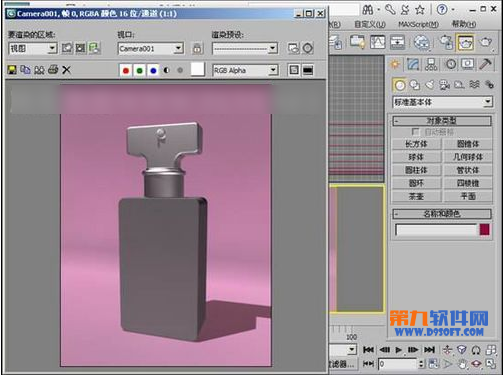503x375 pixels.
Task: Open the MAXScript(M) menu
Action: click(x=418, y=24)
